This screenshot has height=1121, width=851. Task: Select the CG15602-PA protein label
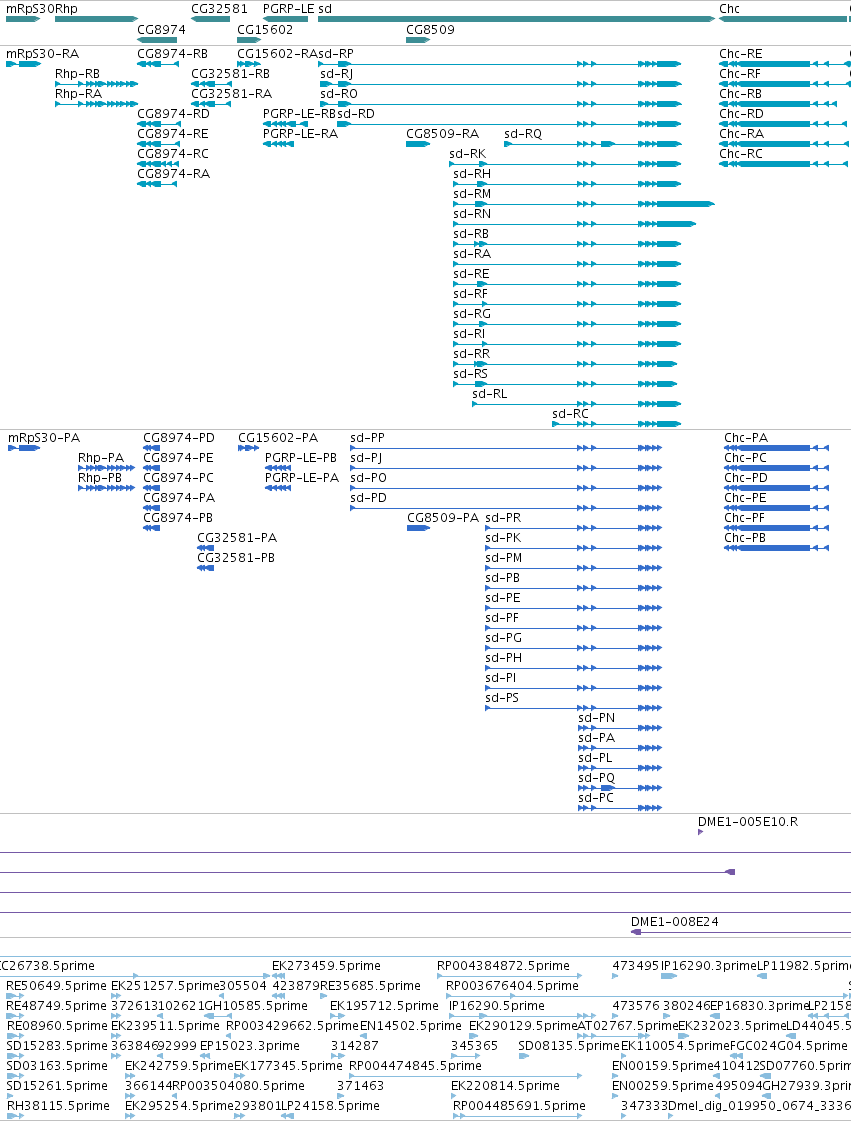click(x=277, y=438)
